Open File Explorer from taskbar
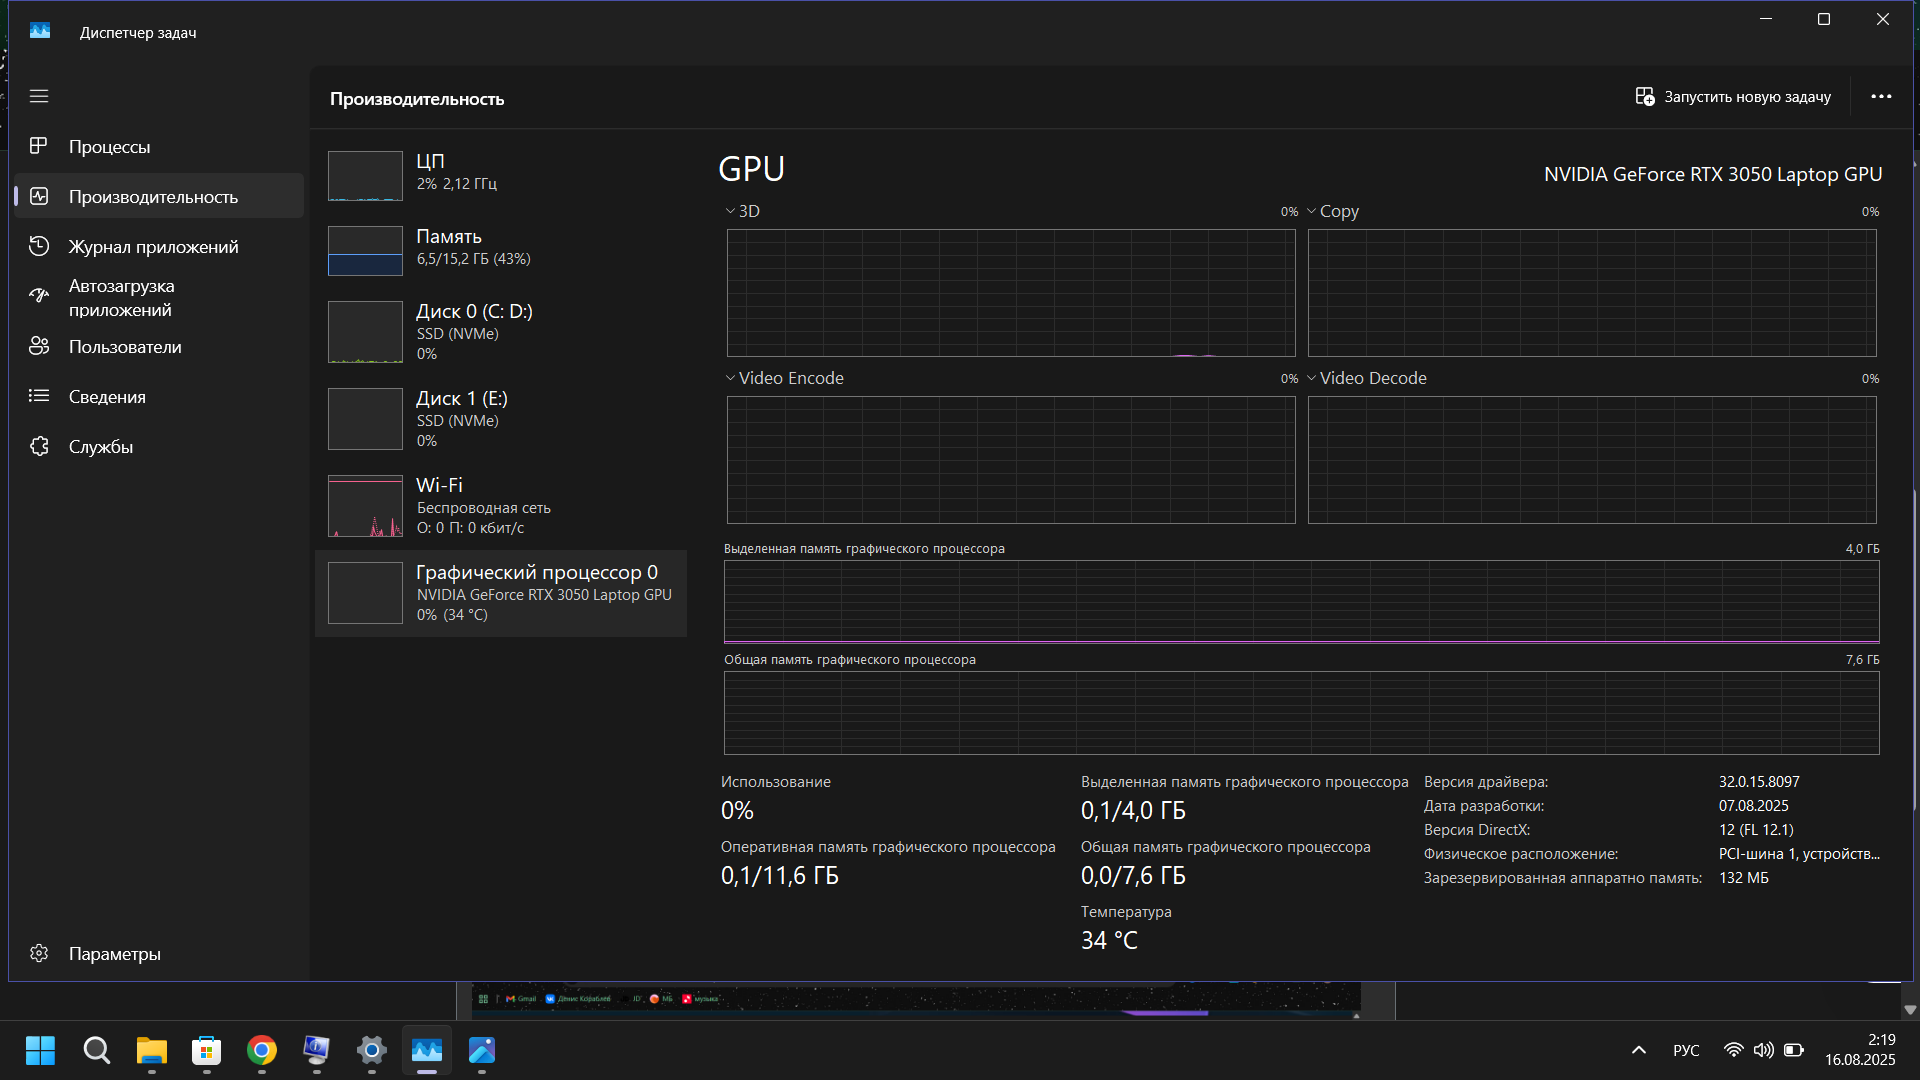The image size is (1920, 1080). 152,1050
